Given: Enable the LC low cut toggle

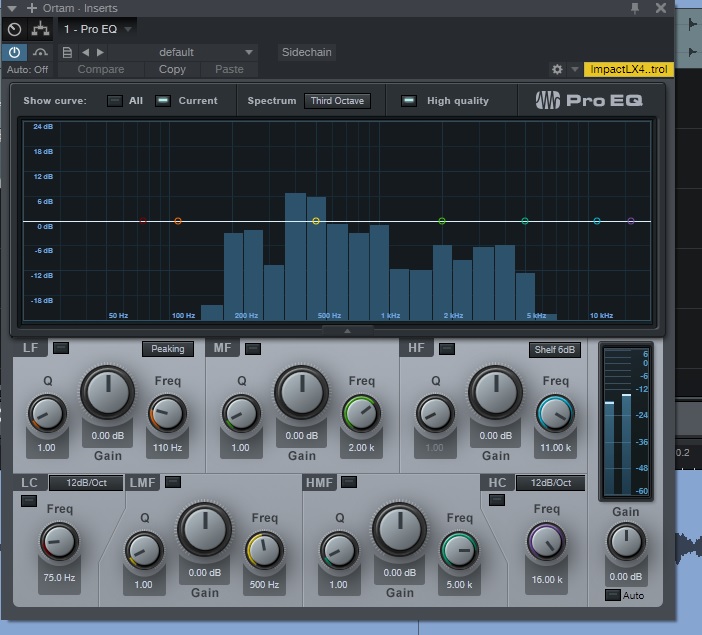Looking at the screenshot, I should 29,501.
